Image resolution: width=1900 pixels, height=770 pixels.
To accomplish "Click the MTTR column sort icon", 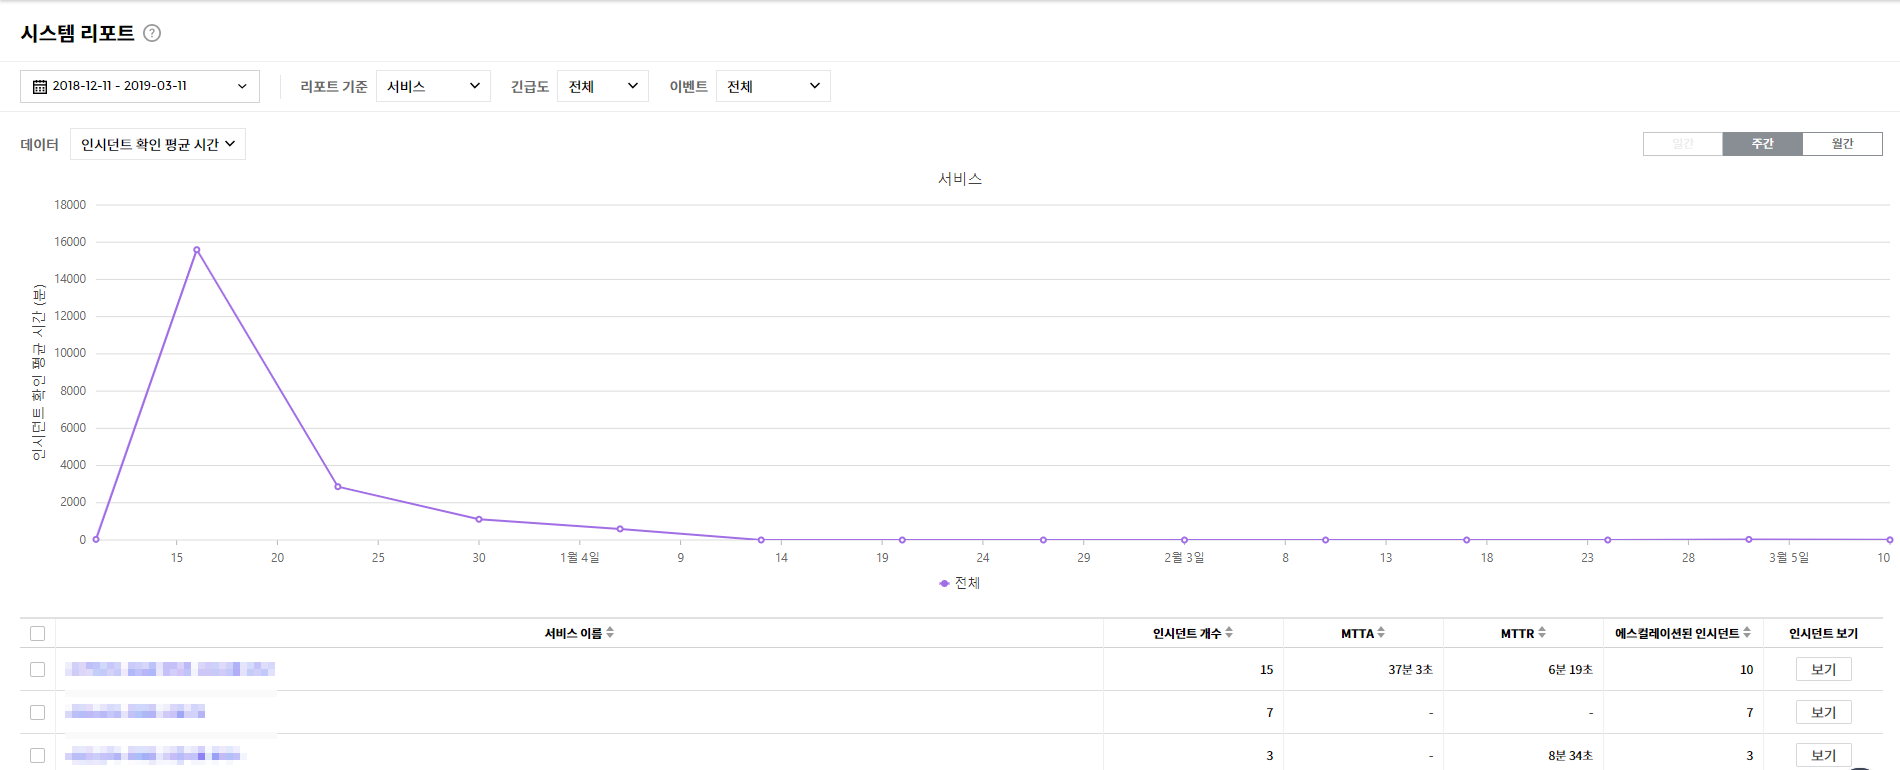I will click(1542, 633).
